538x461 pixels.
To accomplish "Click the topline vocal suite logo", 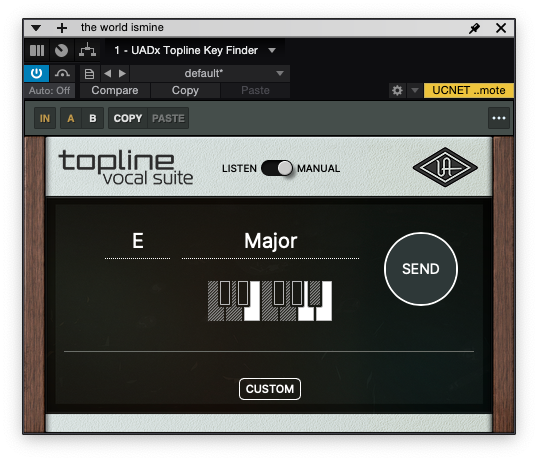I will point(126,168).
